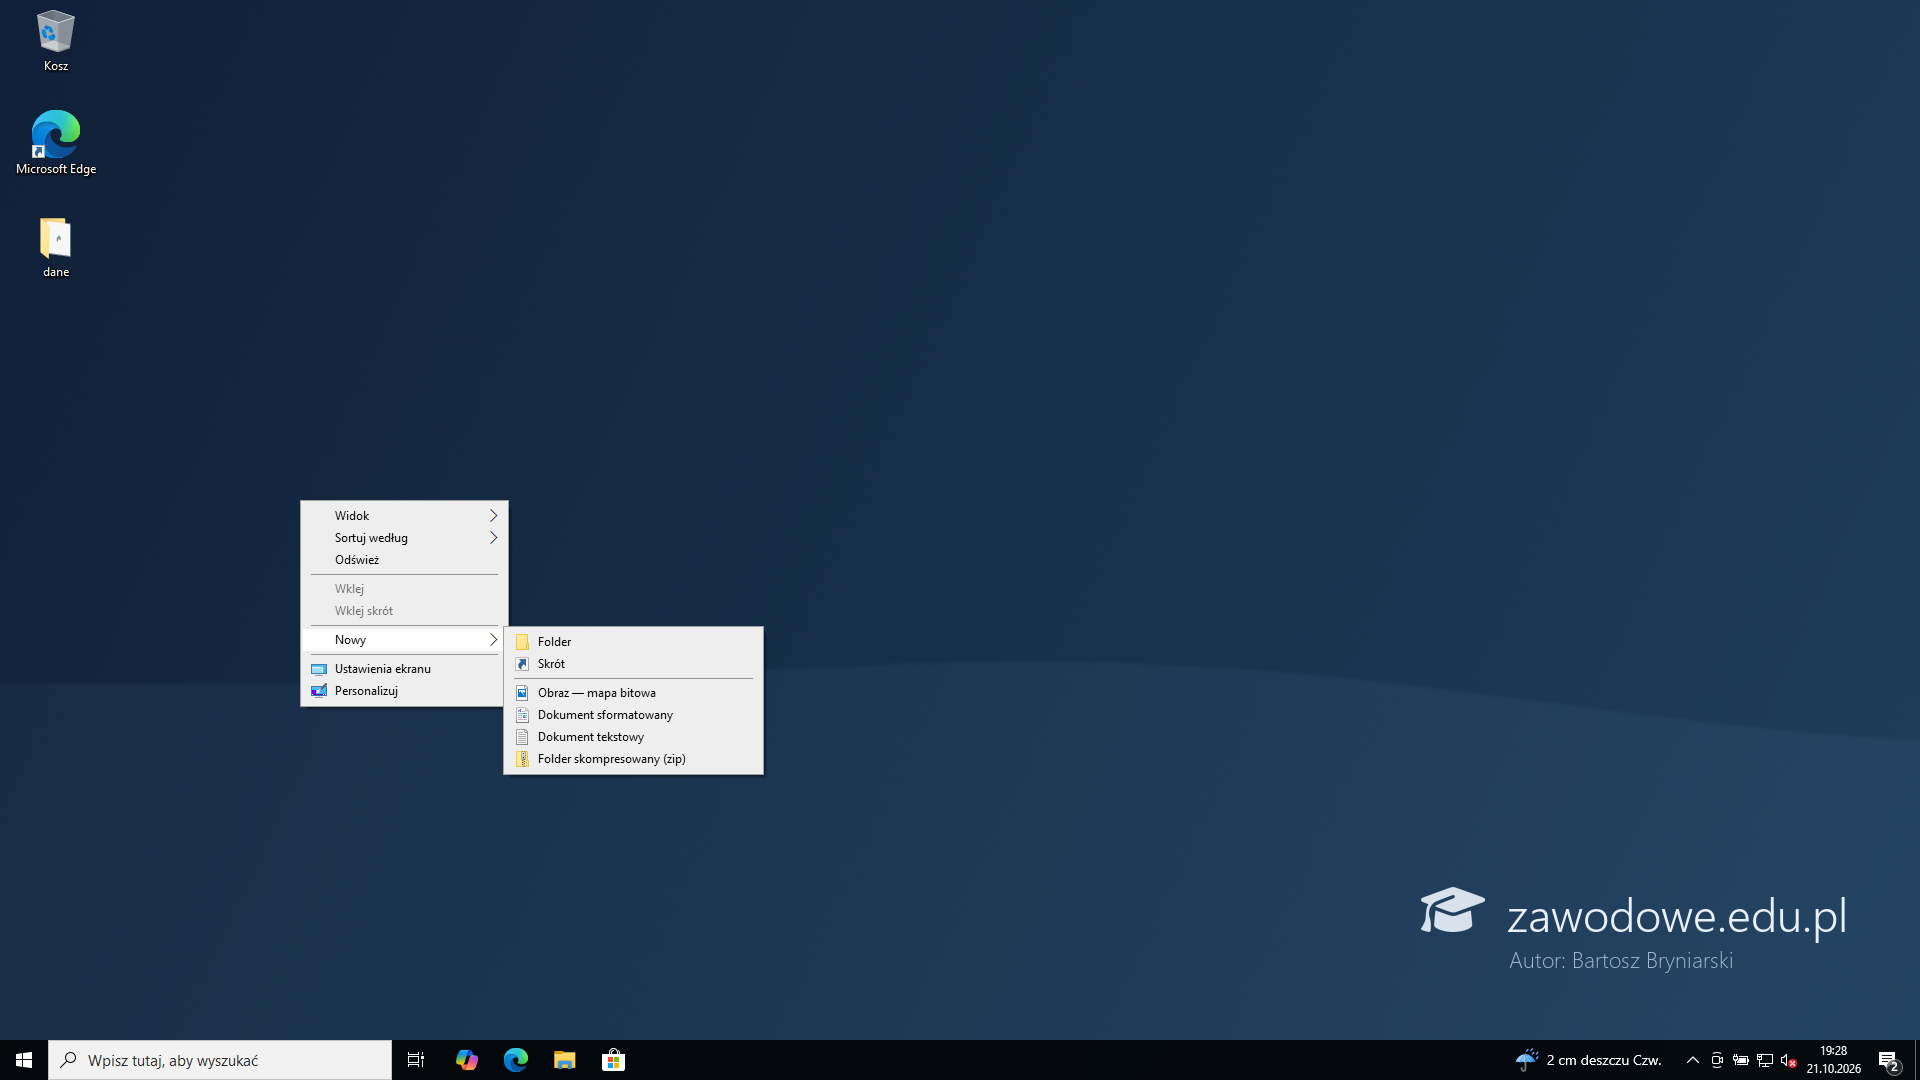This screenshot has height=1080, width=1920.
Task: Click the battery status tray icon
Action: coord(1741,1060)
